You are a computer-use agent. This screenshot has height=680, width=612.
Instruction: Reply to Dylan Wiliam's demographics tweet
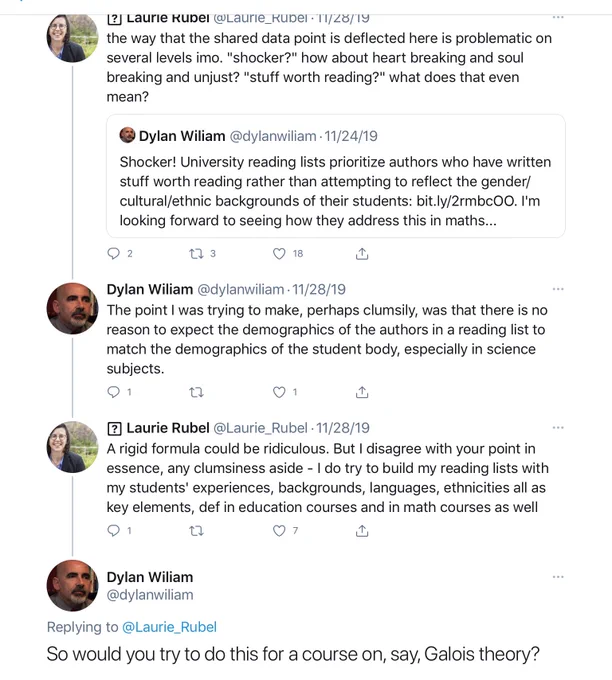(113, 392)
